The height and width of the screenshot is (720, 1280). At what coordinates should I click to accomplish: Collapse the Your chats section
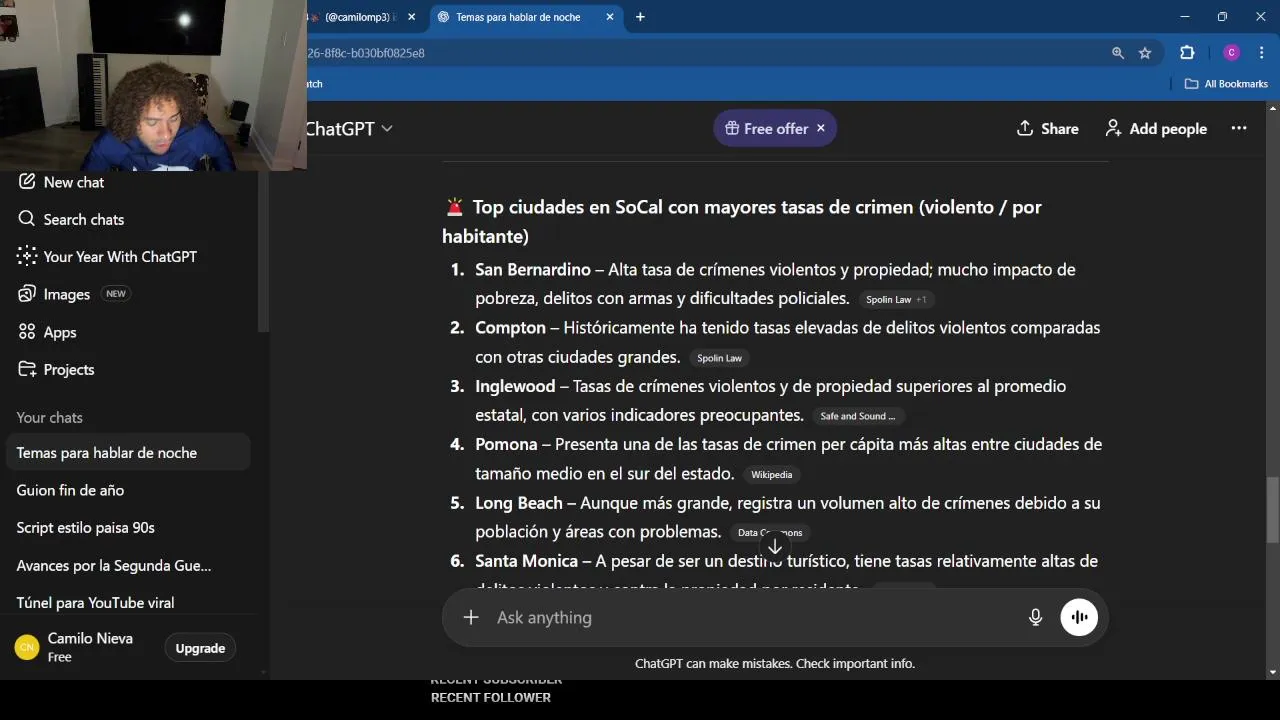pyautogui.click(x=50, y=417)
